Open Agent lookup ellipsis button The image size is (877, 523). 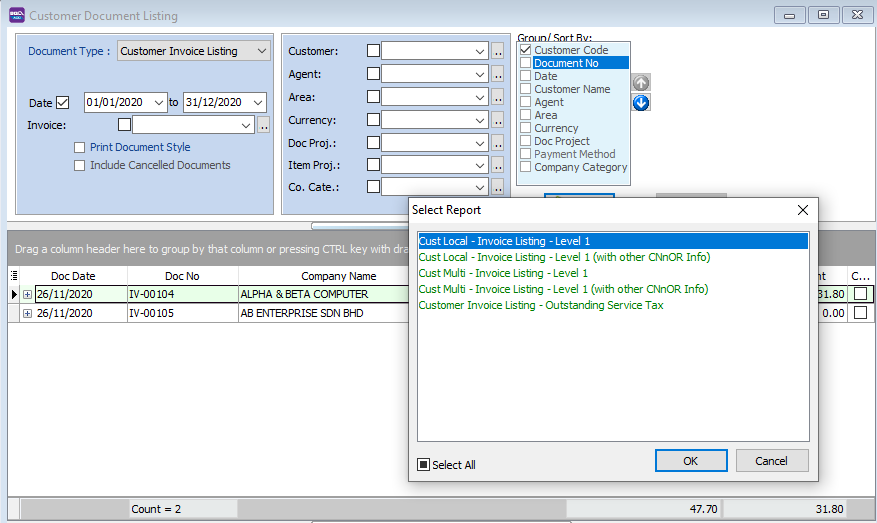[497, 74]
